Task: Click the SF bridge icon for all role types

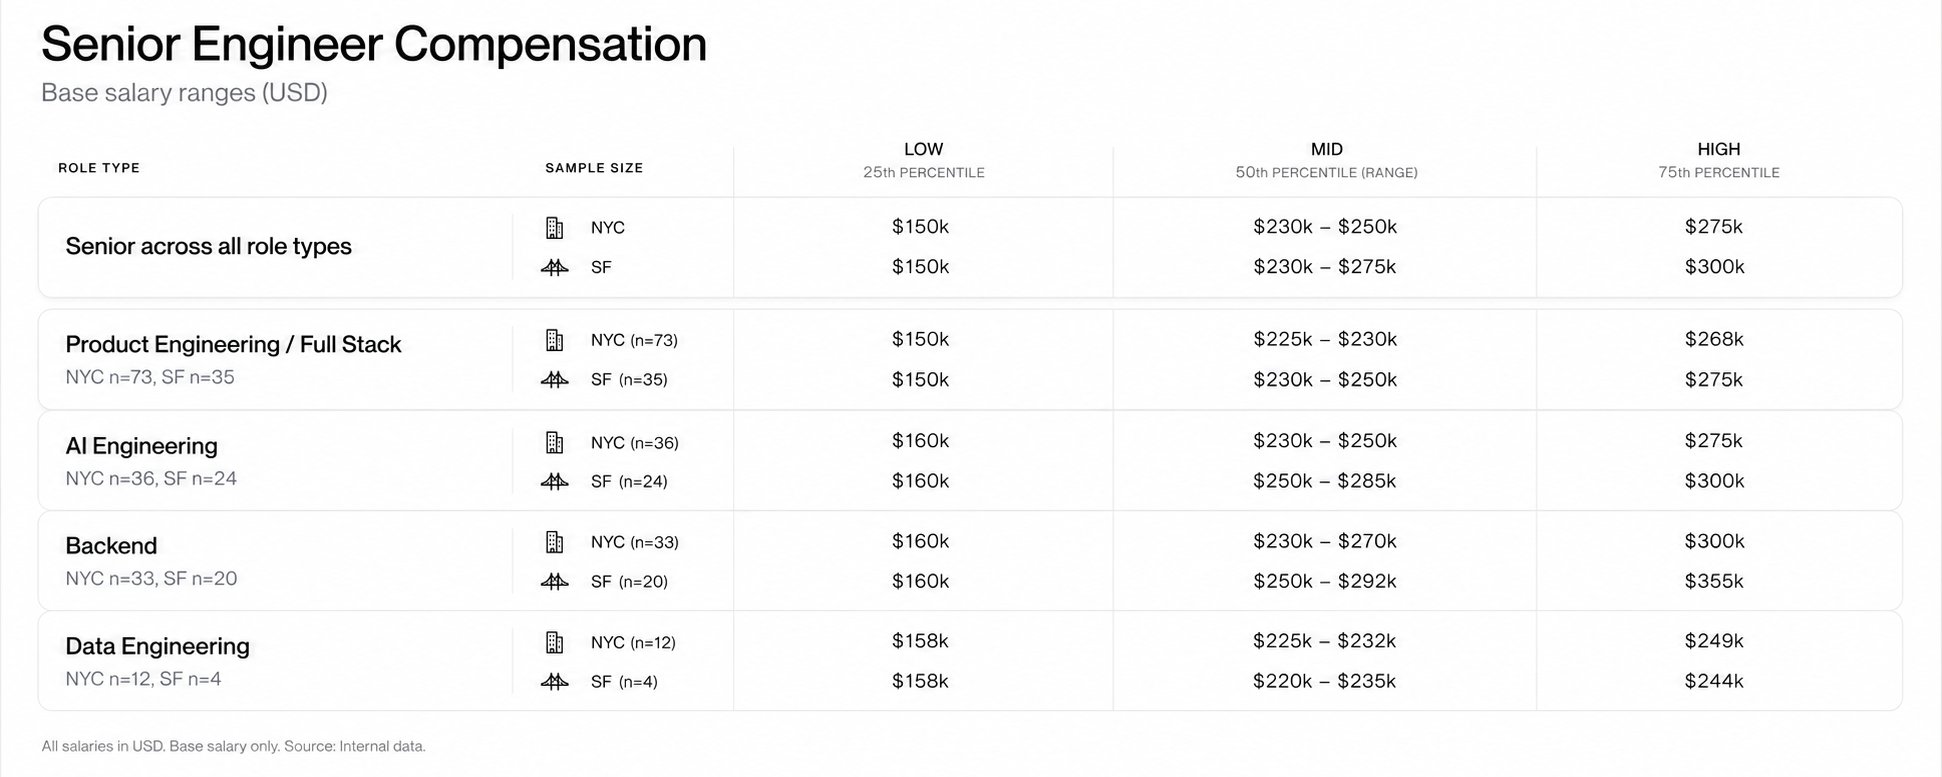Action: click(x=554, y=268)
